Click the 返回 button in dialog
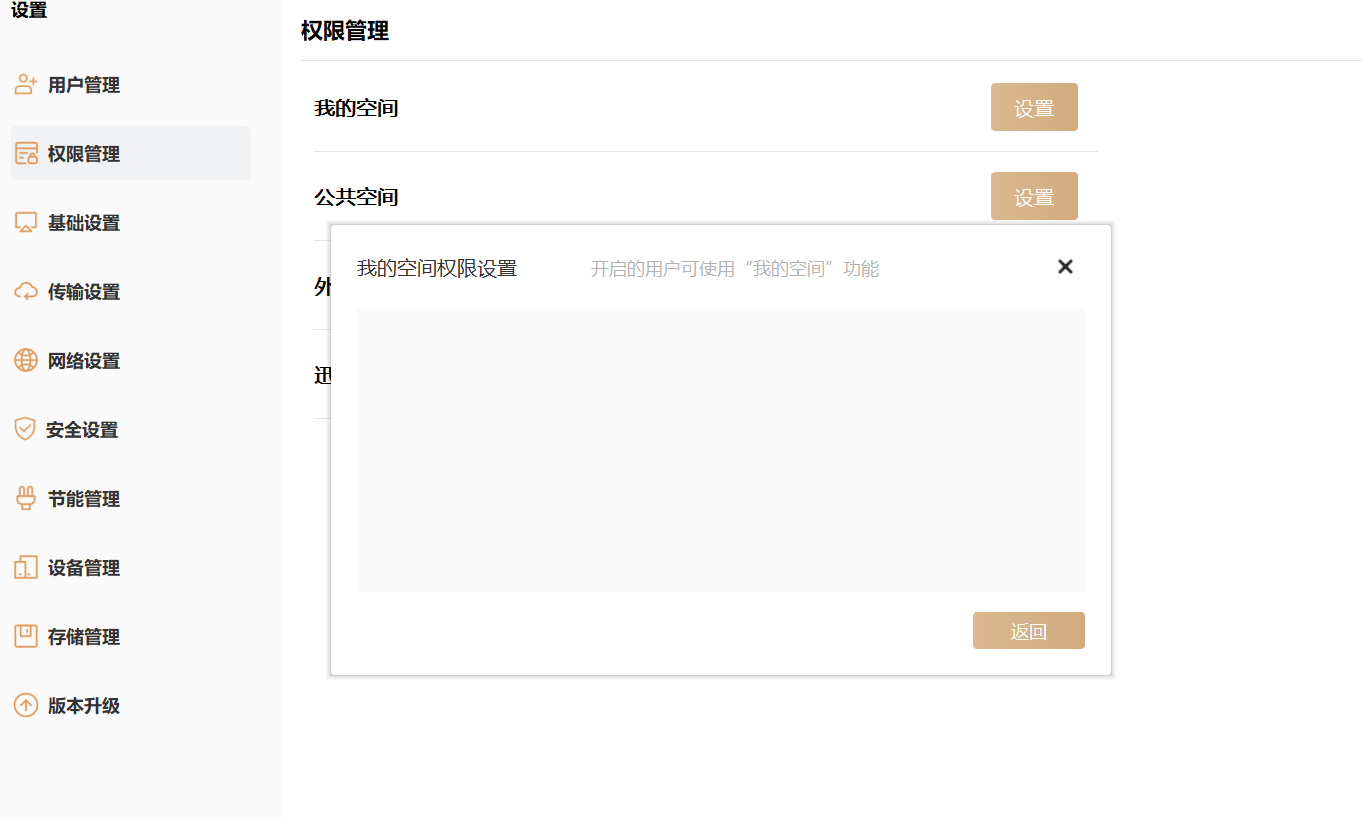 pyautogui.click(x=1028, y=631)
